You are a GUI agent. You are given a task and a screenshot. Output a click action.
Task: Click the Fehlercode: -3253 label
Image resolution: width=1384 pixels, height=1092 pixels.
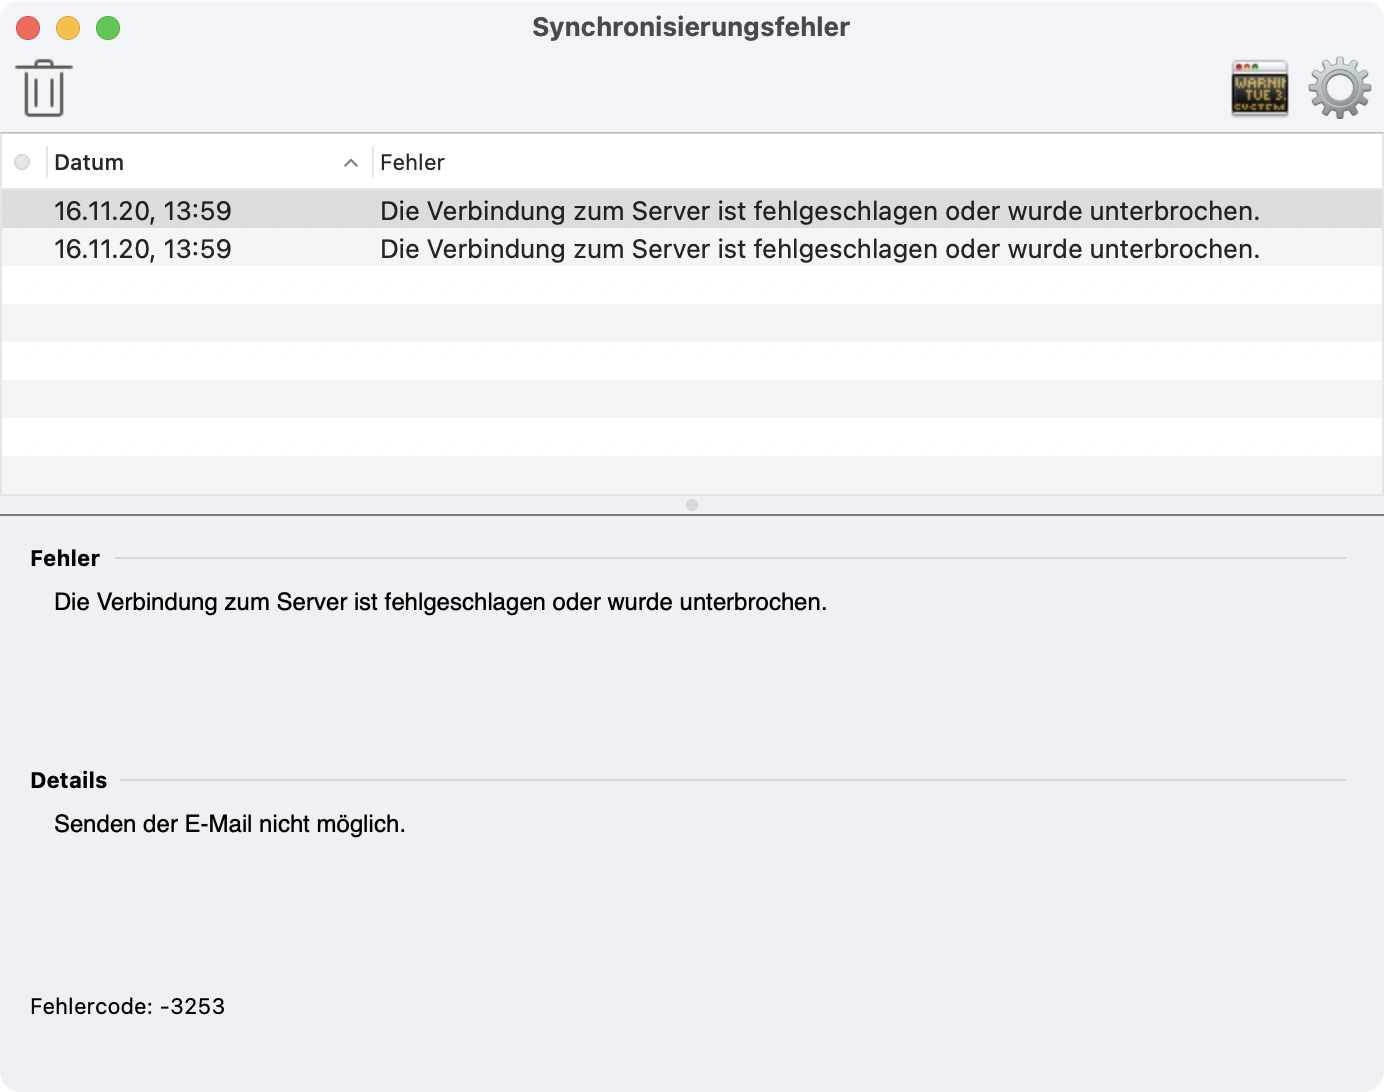127,1006
